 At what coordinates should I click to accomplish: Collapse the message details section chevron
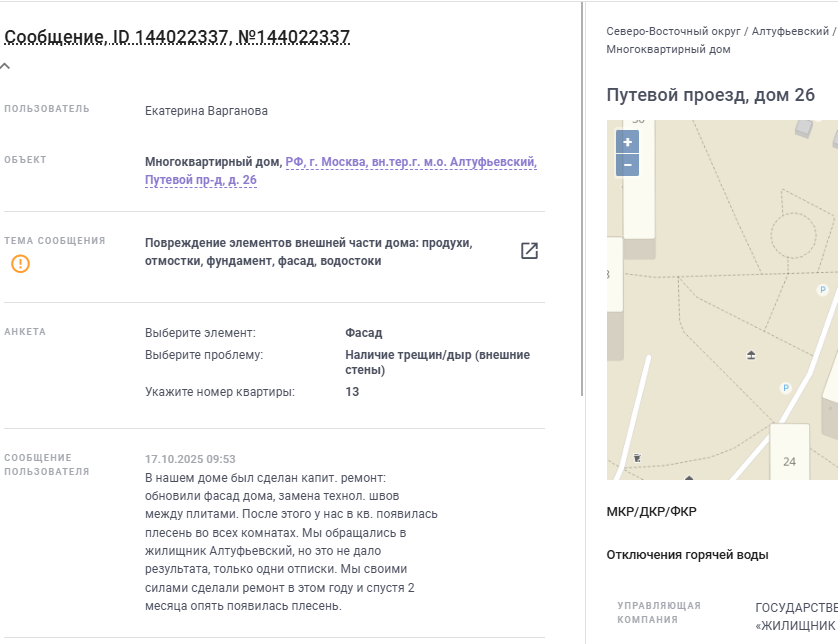(6, 67)
